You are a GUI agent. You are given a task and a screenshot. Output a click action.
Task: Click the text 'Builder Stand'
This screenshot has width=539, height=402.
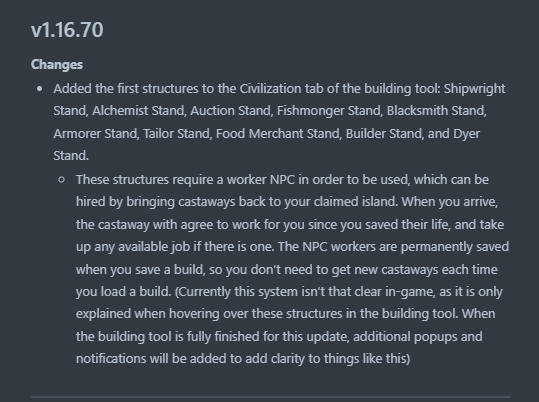384,133
